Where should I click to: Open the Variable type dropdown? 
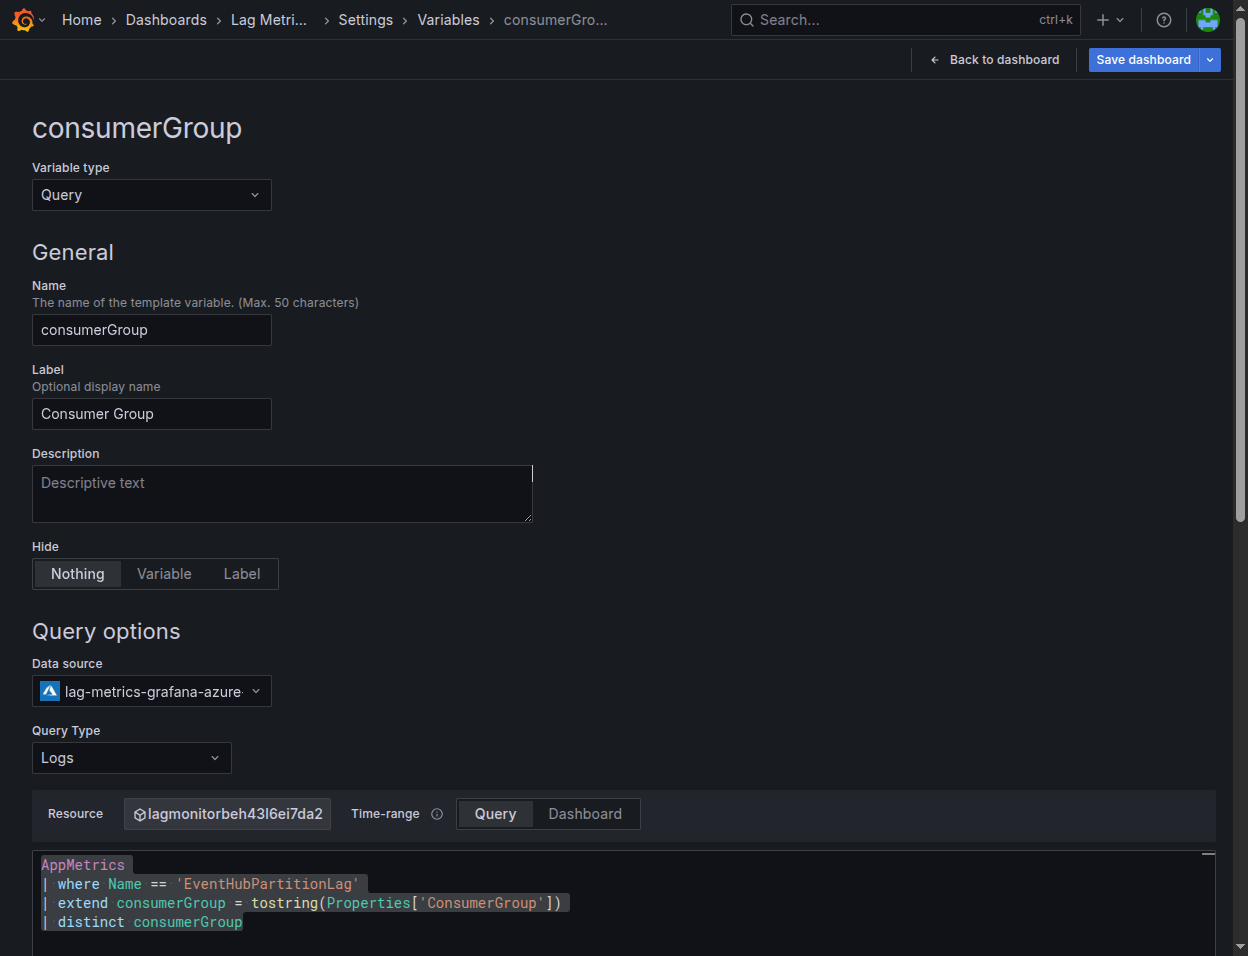coord(152,195)
